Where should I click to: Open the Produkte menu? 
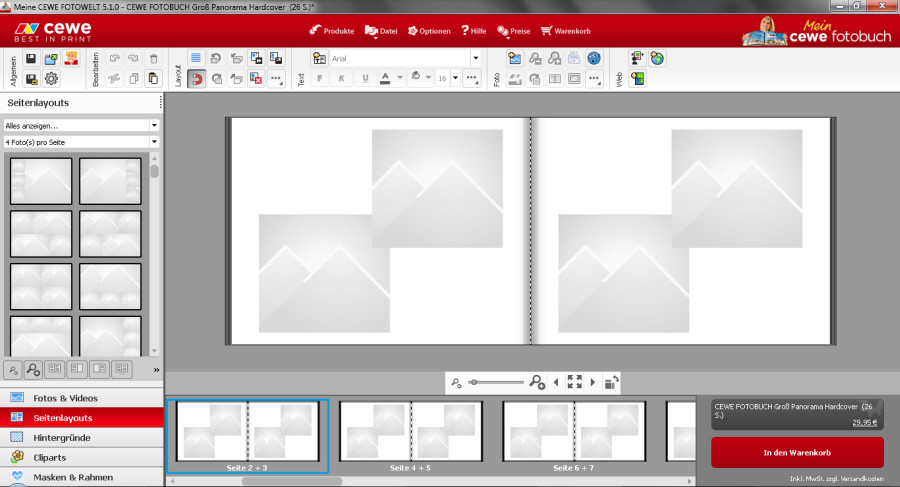(332, 31)
